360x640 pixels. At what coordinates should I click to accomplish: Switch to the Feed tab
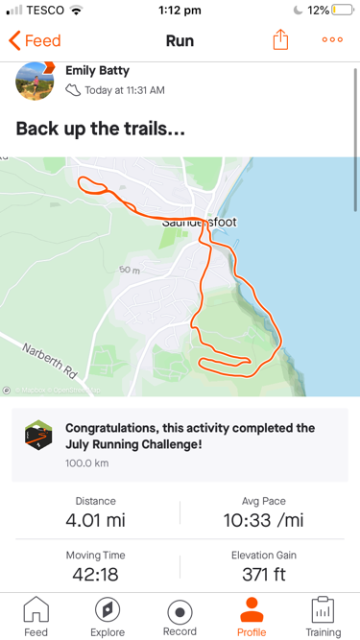[36, 616]
